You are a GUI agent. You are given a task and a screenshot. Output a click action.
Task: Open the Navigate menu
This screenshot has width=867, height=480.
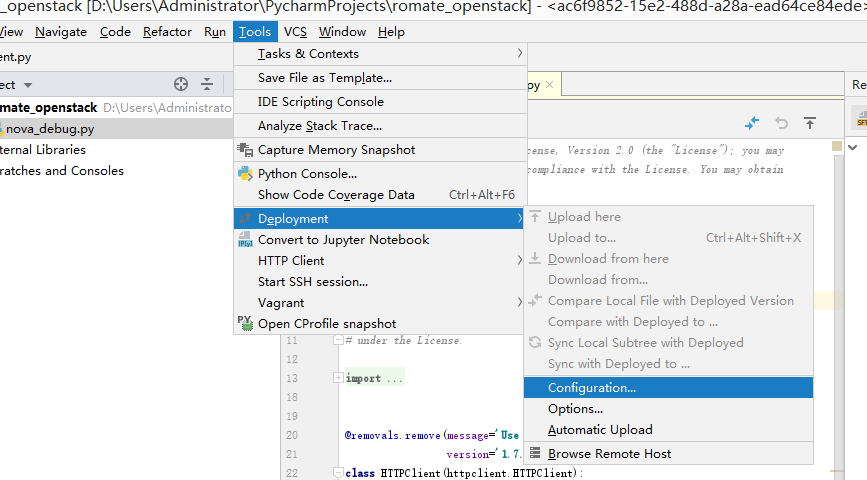61,32
